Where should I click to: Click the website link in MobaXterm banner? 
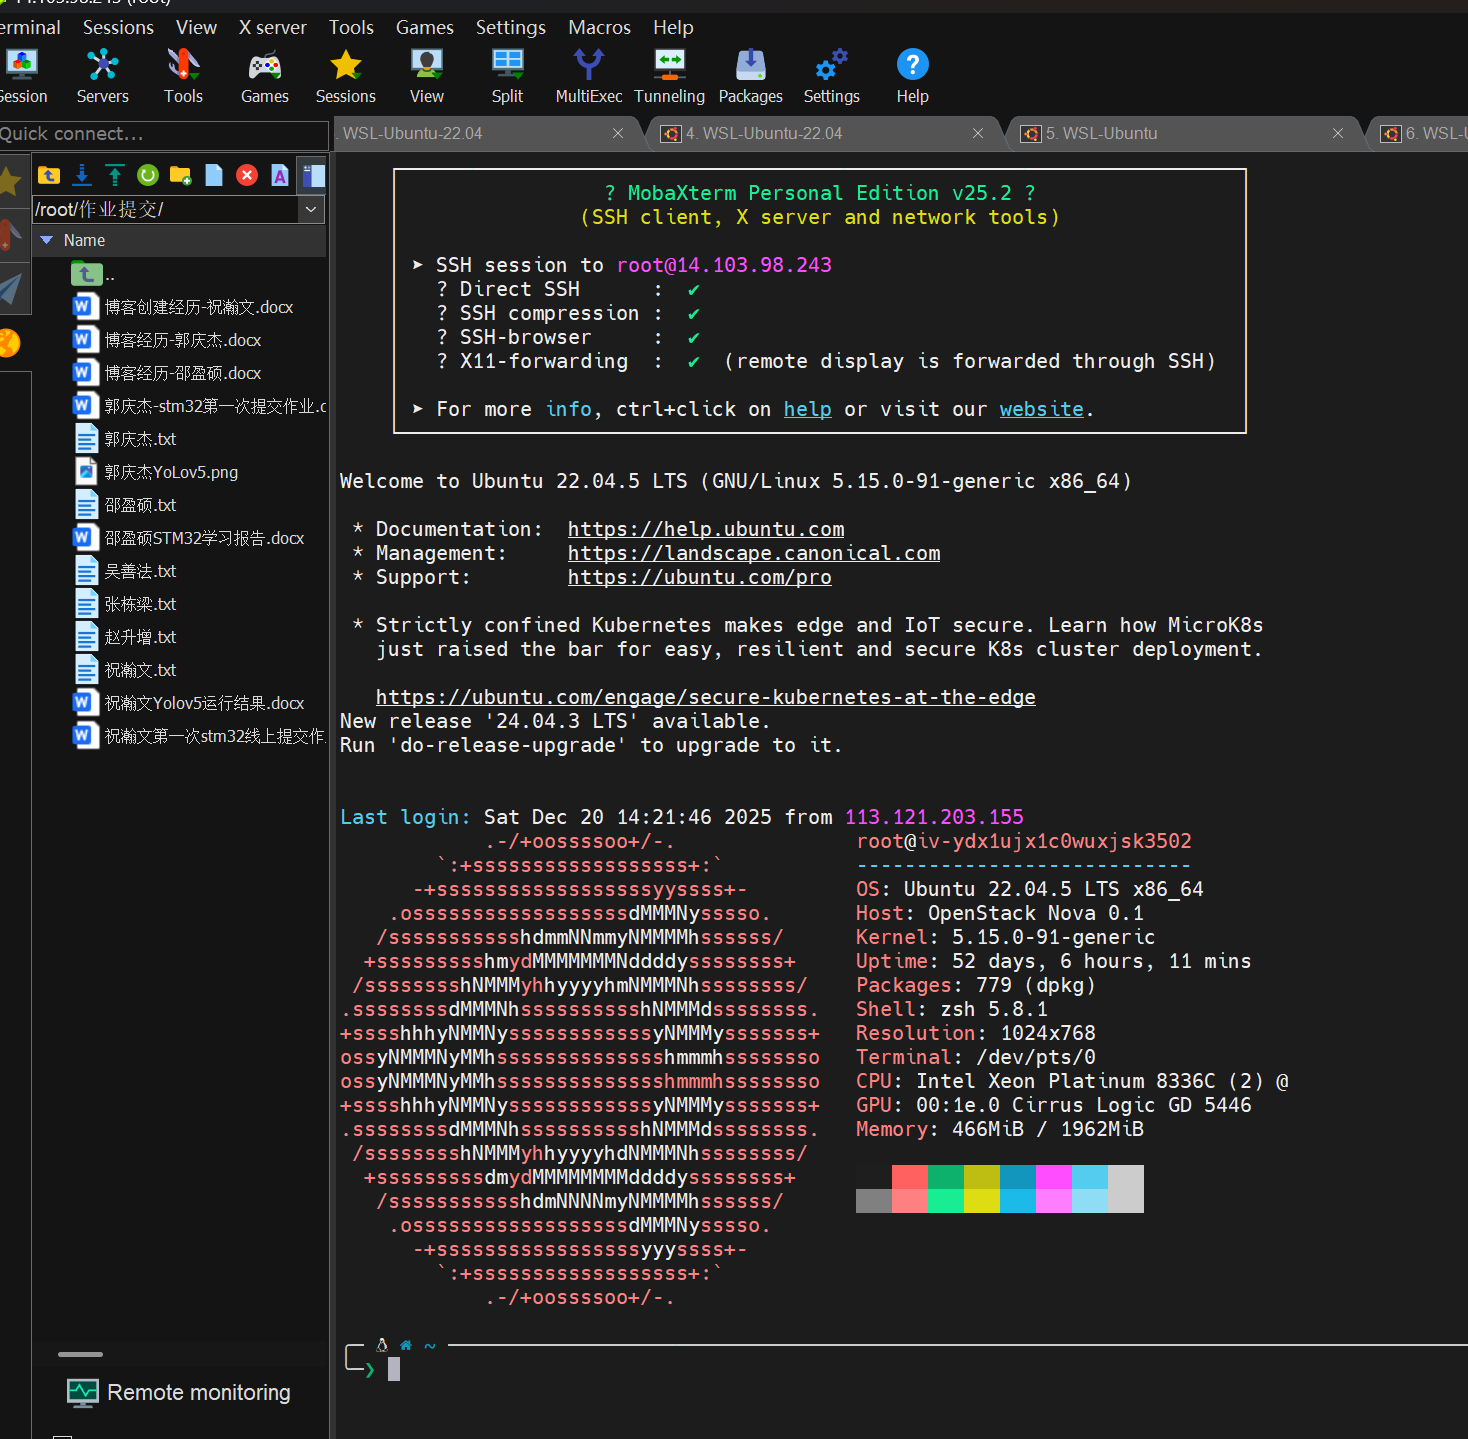click(1041, 409)
